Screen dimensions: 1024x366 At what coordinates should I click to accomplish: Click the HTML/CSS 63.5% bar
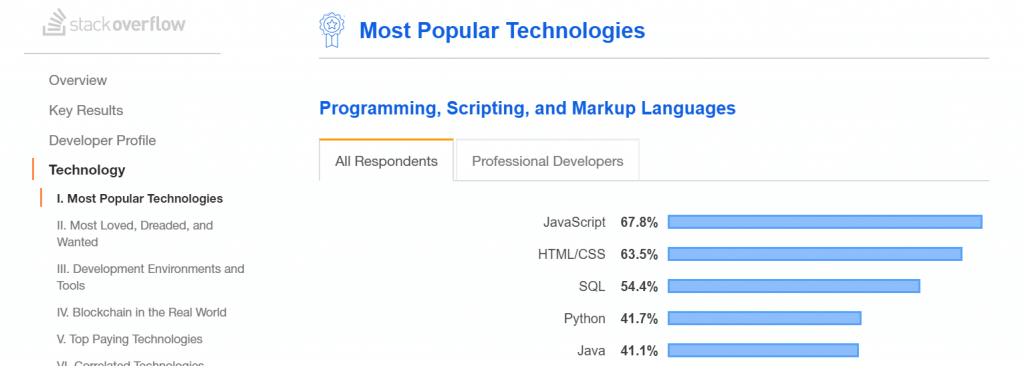click(814, 254)
